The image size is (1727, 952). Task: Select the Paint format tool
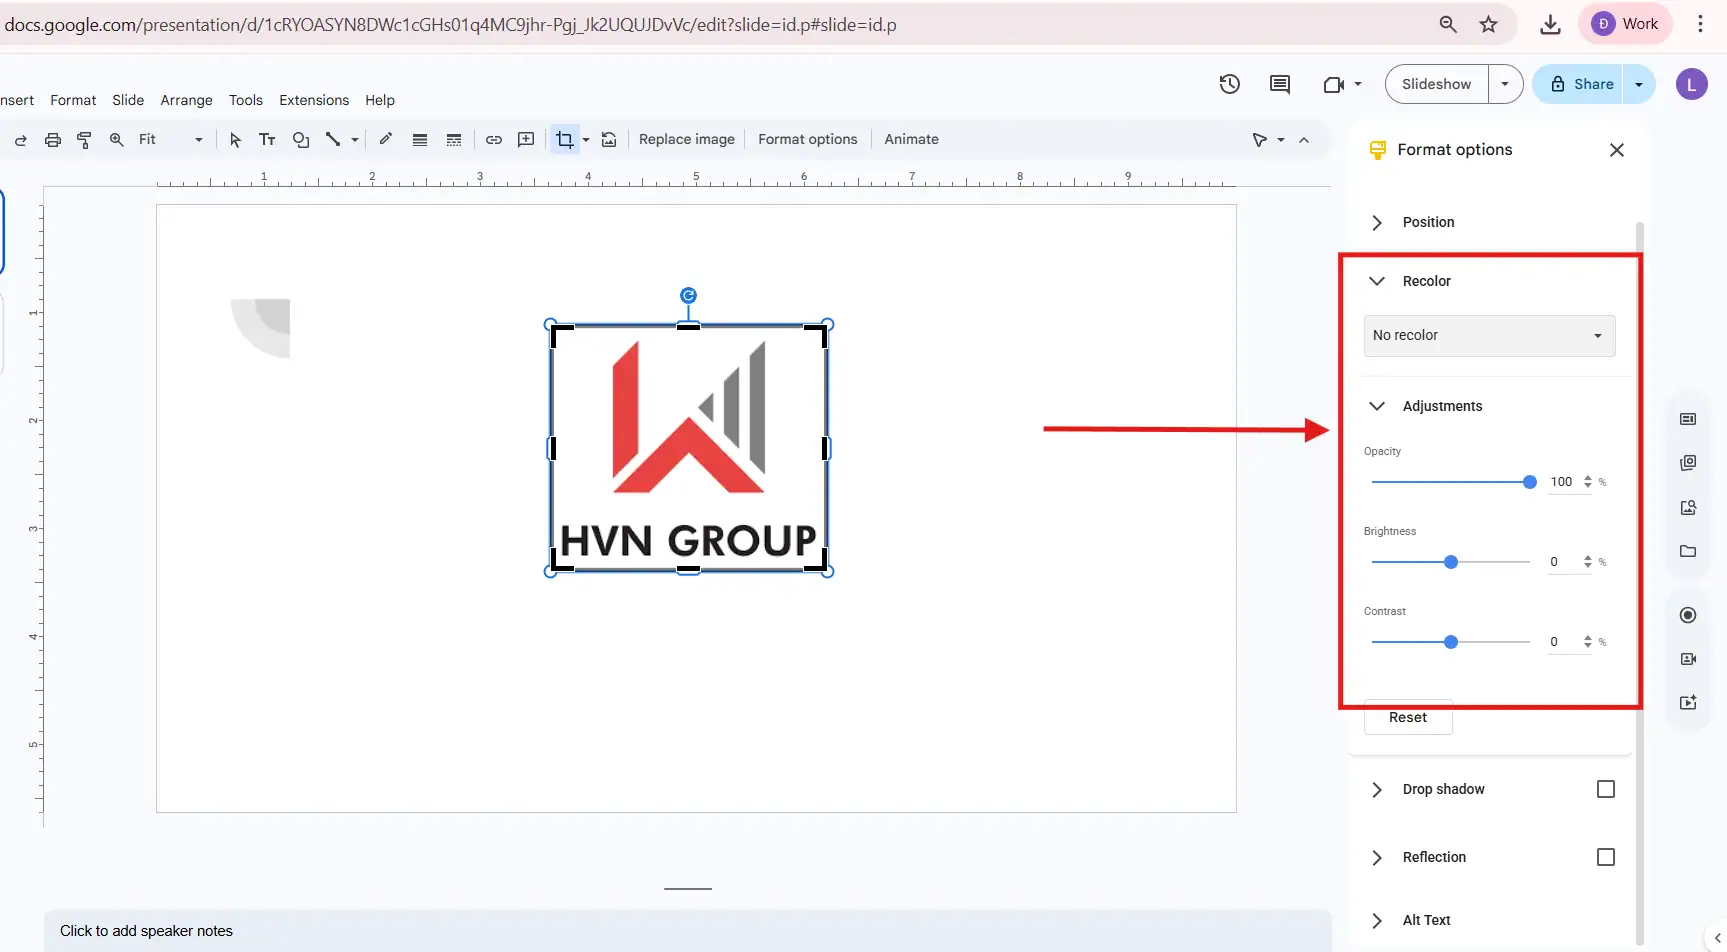coord(84,140)
